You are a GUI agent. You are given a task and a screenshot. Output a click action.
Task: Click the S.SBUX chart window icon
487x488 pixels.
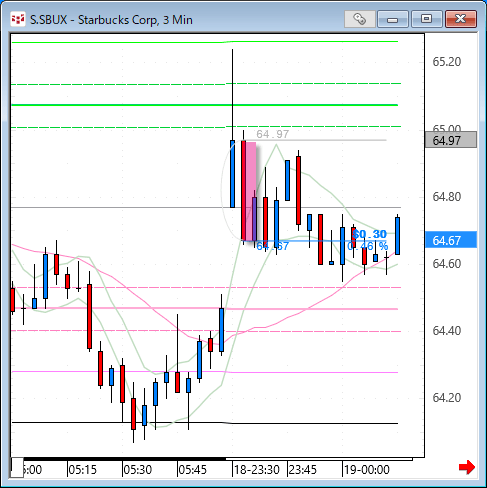17,19
